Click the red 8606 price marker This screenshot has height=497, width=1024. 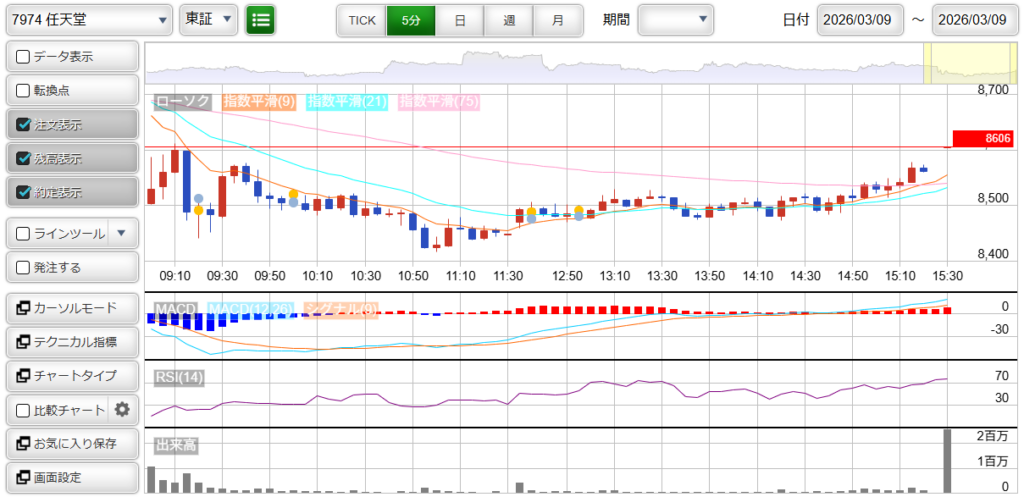point(983,139)
